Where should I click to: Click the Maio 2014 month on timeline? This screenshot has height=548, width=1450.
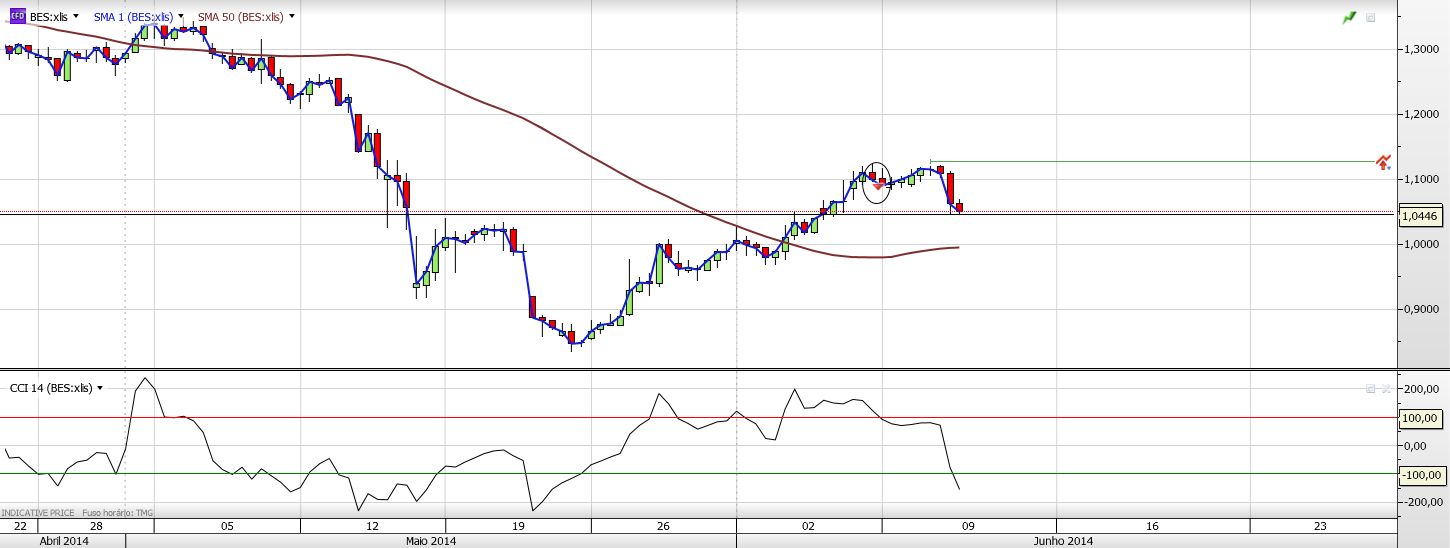(430, 541)
